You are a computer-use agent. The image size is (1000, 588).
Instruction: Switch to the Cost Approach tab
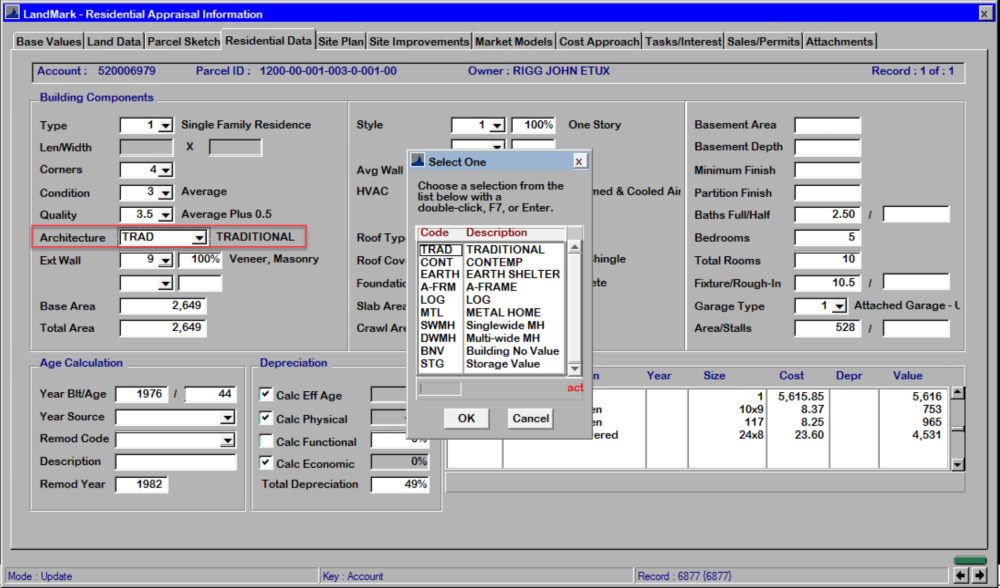[x=599, y=41]
